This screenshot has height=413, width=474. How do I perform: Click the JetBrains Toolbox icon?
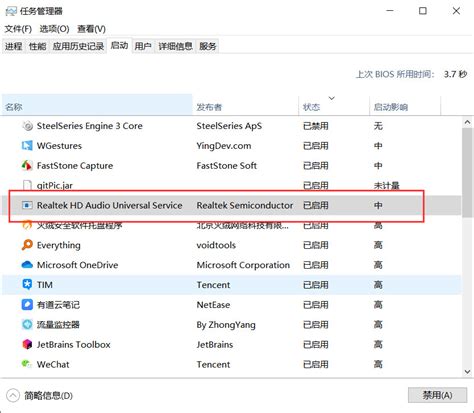[x=27, y=344]
